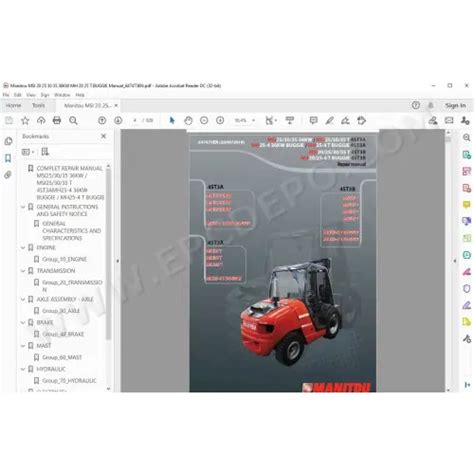Zoom in with the plus icon
474x474 pixels.
click(220, 121)
